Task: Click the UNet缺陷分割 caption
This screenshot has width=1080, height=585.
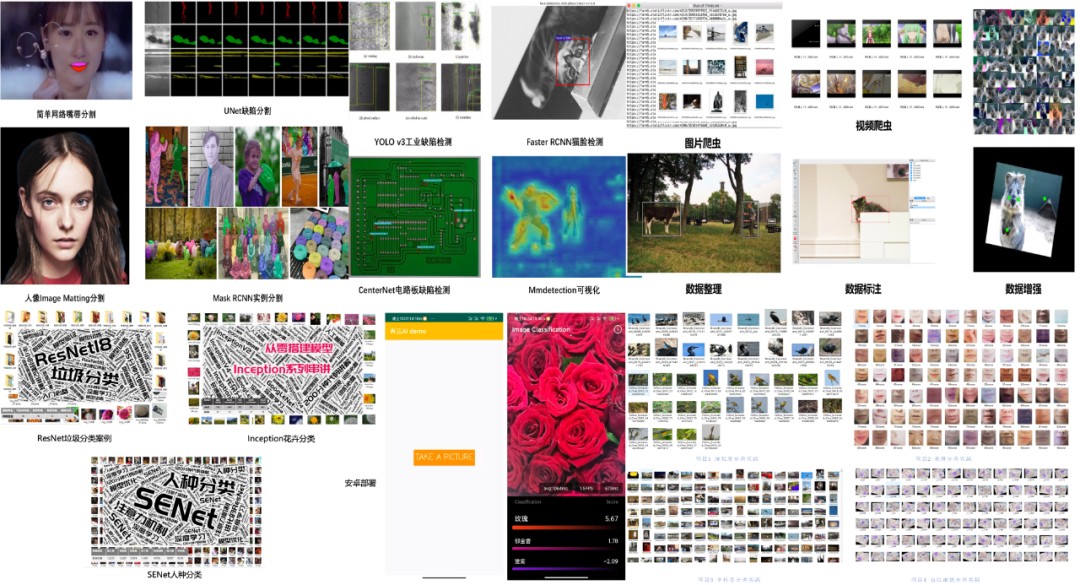Action: pyautogui.click(x=247, y=111)
